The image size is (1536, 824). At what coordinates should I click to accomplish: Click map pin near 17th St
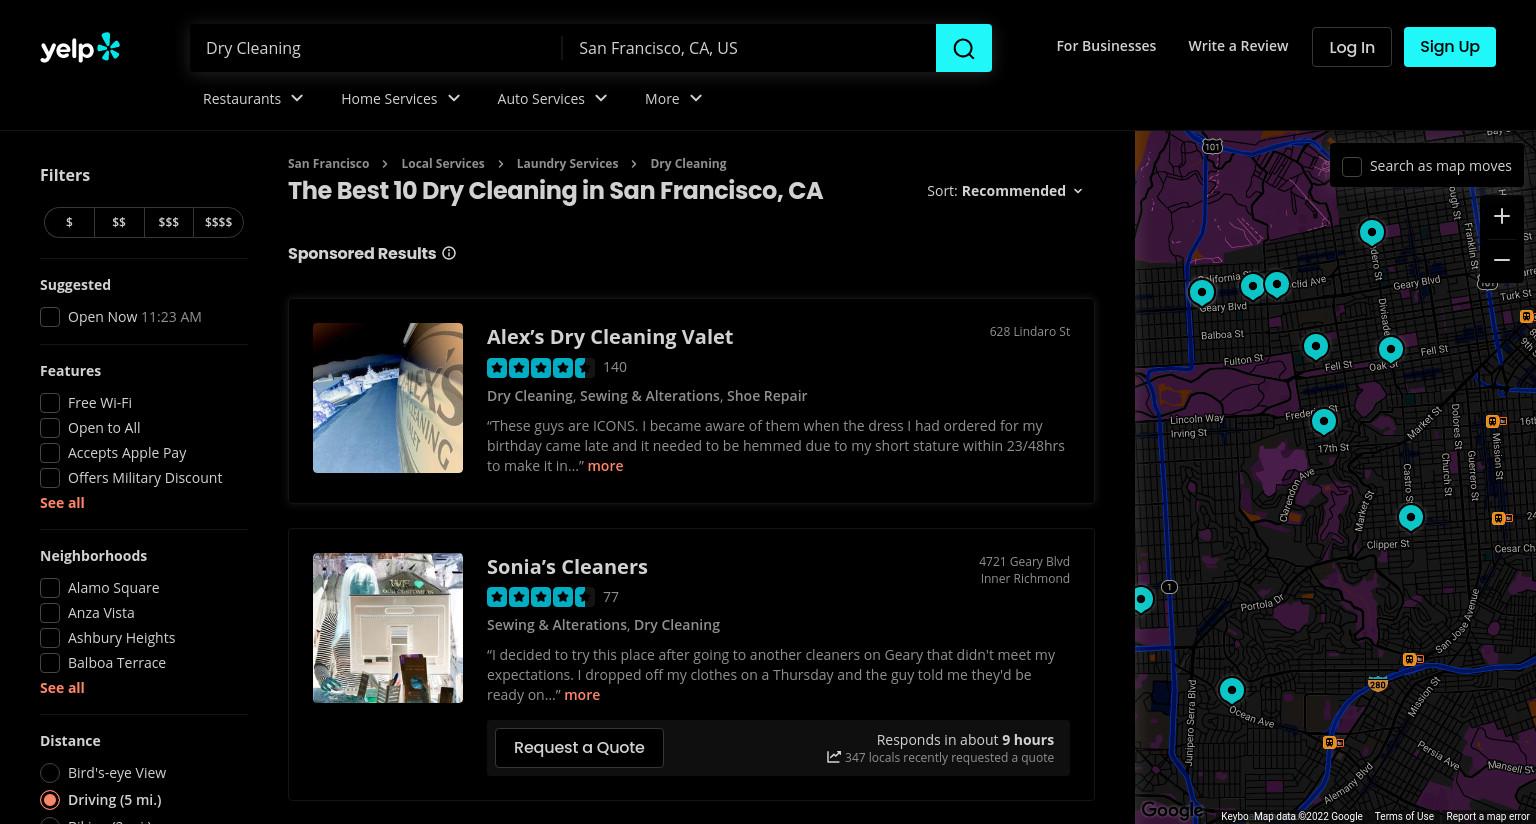pos(1324,421)
